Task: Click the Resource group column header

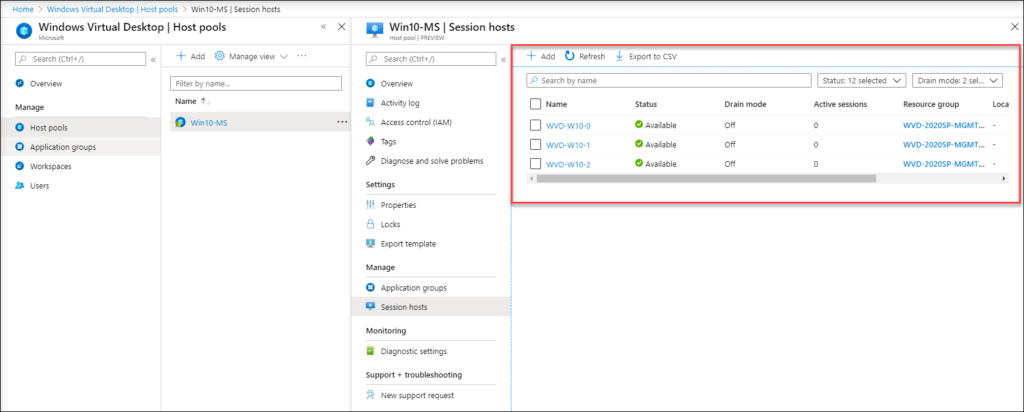Action: [931, 104]
